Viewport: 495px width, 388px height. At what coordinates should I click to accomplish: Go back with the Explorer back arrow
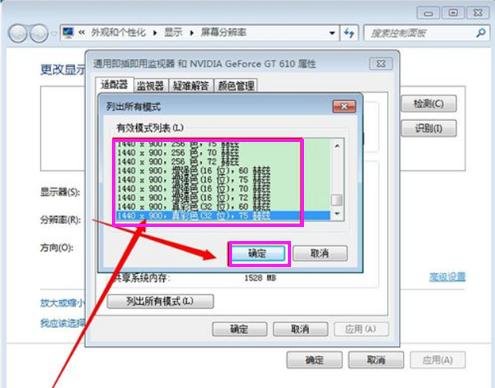(x=17, y=34)
